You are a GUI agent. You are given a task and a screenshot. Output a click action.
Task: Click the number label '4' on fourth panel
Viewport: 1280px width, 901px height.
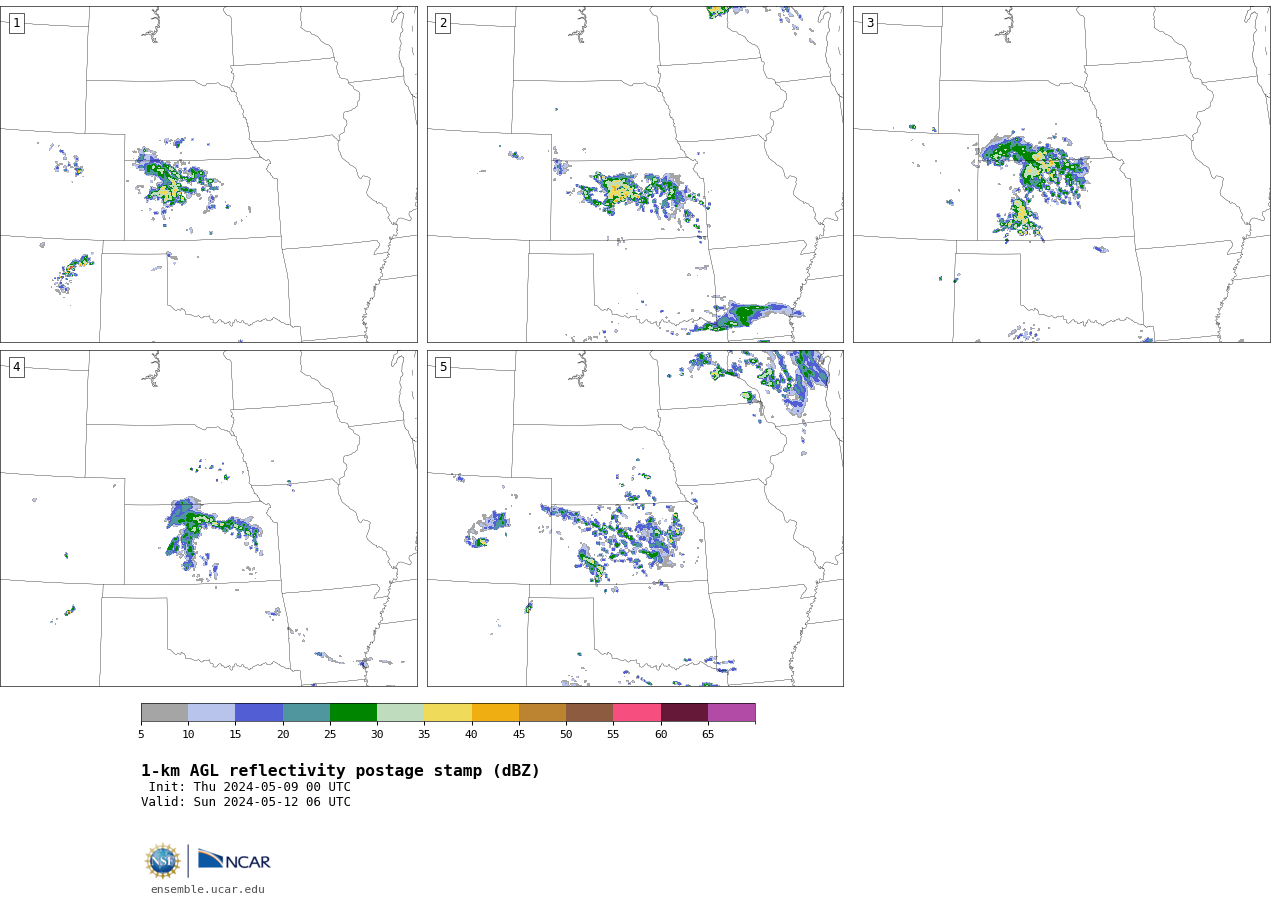point(16,367)
